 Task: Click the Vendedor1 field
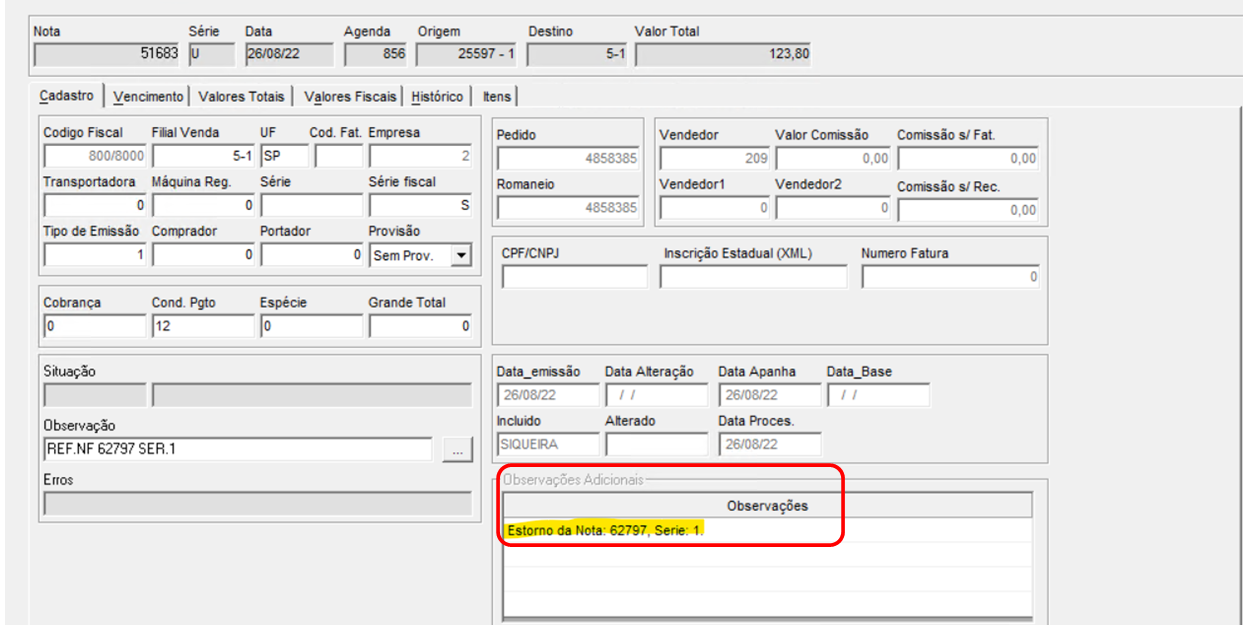[x=715, y=208]
